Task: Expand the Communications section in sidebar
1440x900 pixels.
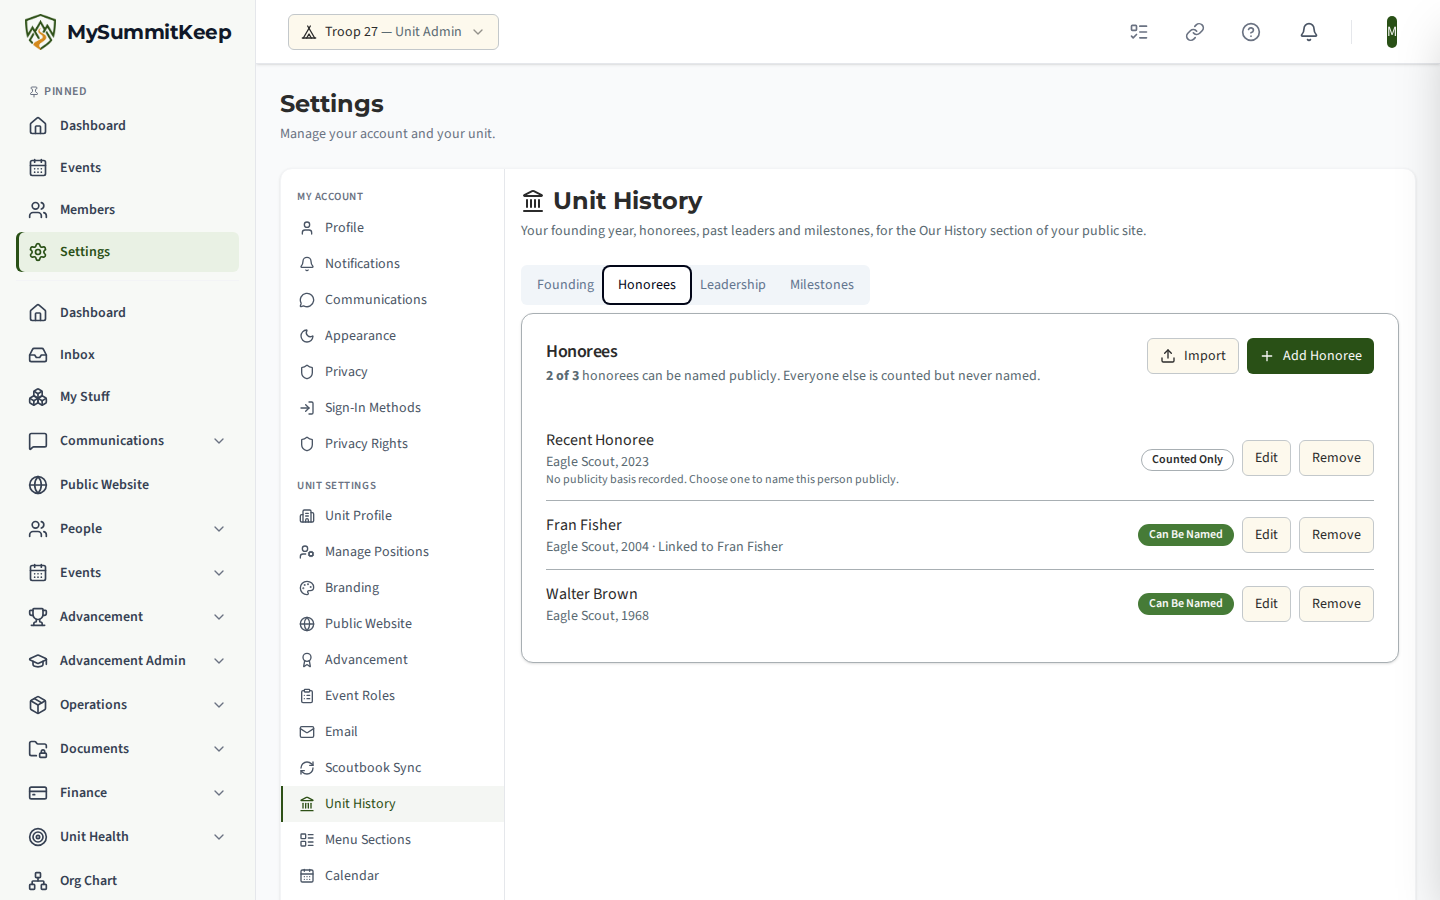Action: click(x=127, y=441)
